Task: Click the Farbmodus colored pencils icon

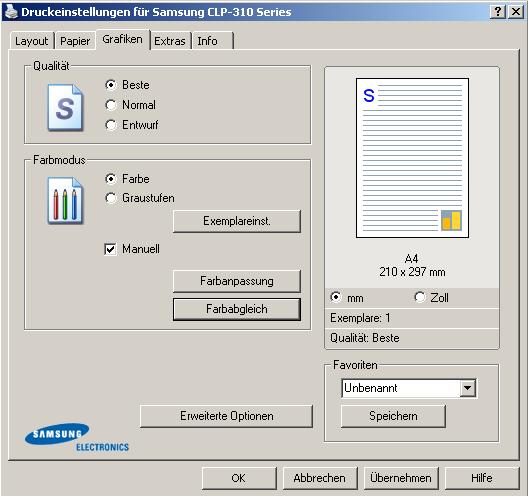Action: (x=65, y=201)
